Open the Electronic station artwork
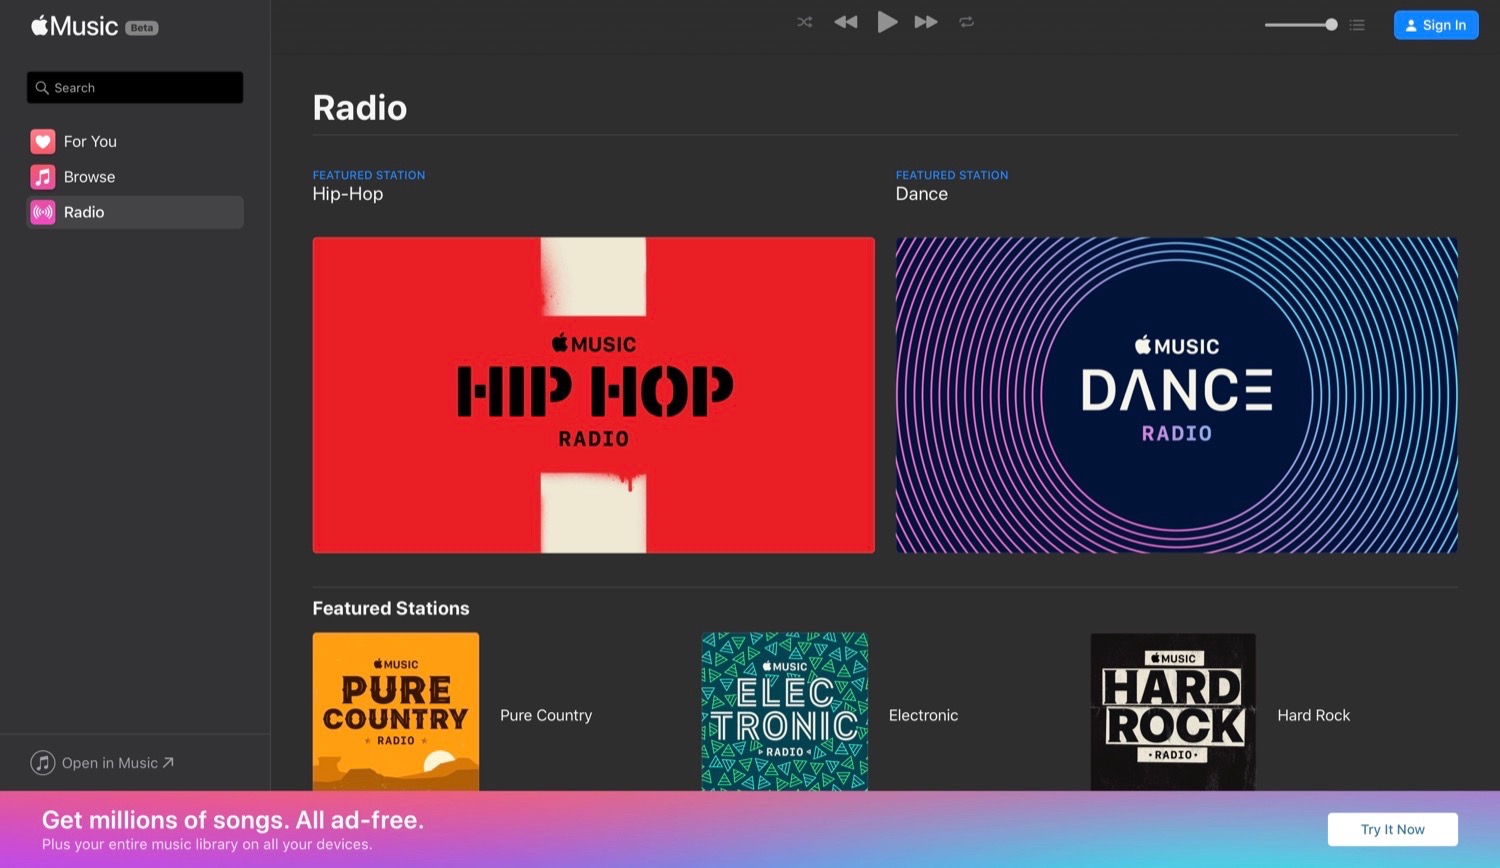The width and height of the screenshot is (1500, 868). (x=785, y=712)
